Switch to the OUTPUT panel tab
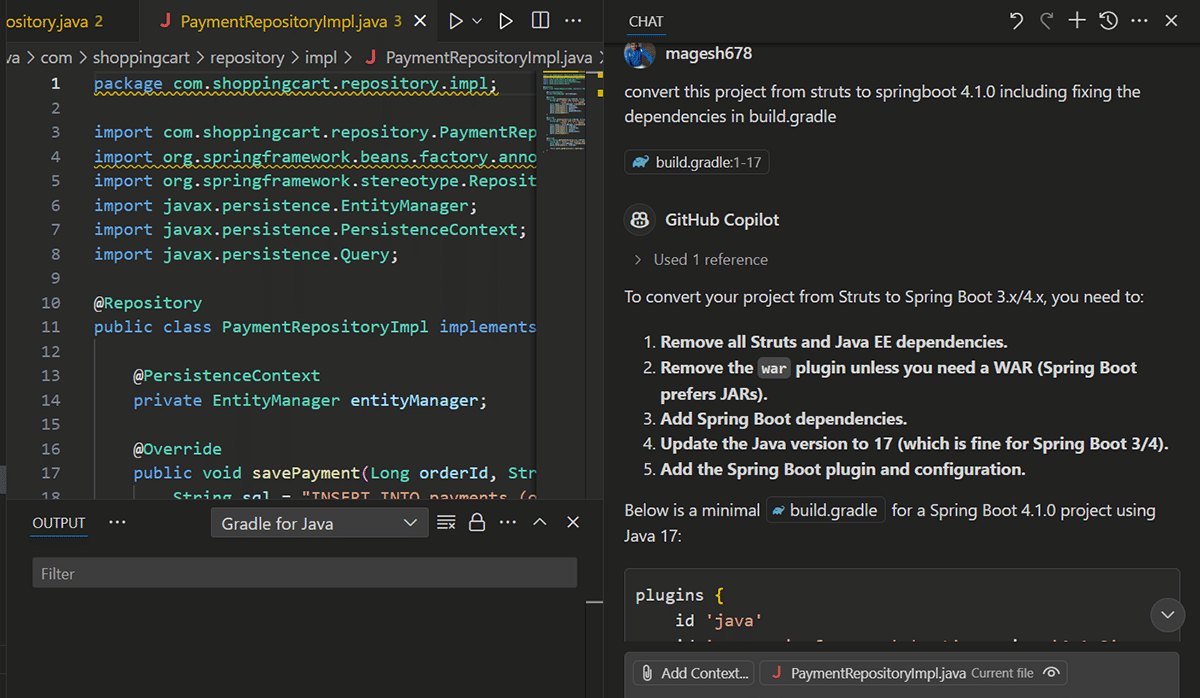This screenshot has width=1200, height=698. [59, 523]
